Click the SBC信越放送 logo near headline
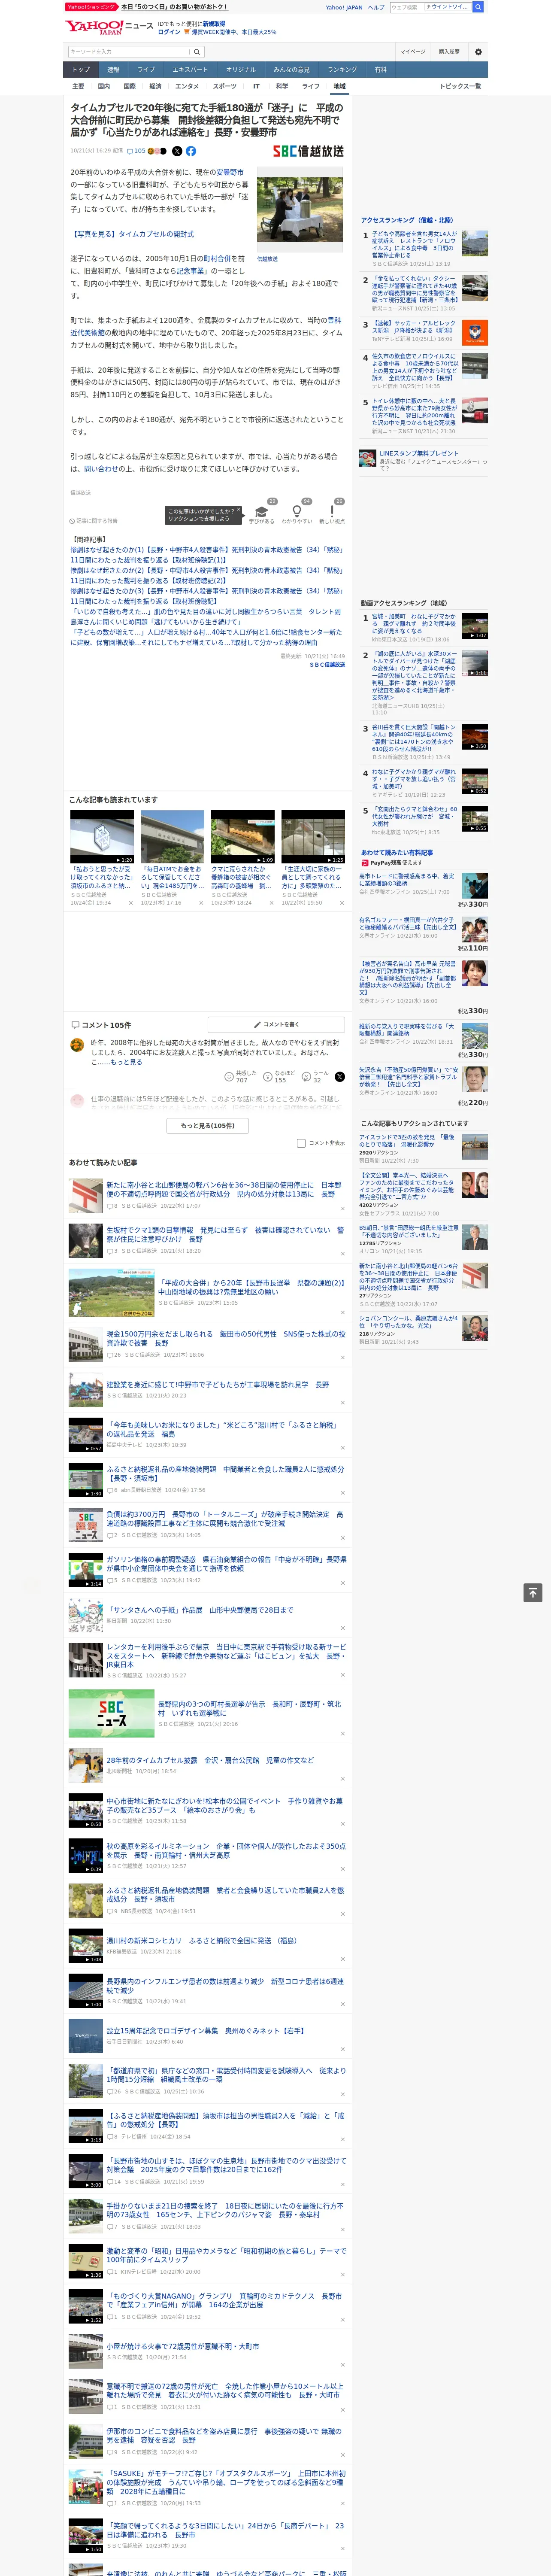The image size is (551, 2576). coord(308,151)
